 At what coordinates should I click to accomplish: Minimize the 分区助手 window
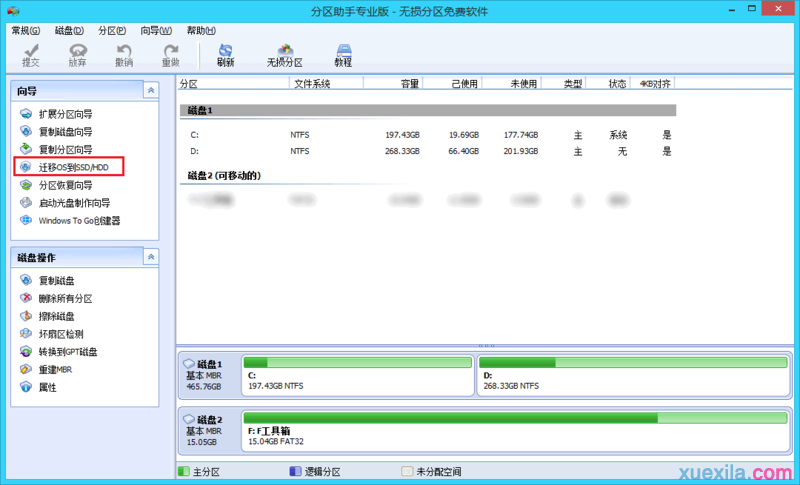[732, 9]
